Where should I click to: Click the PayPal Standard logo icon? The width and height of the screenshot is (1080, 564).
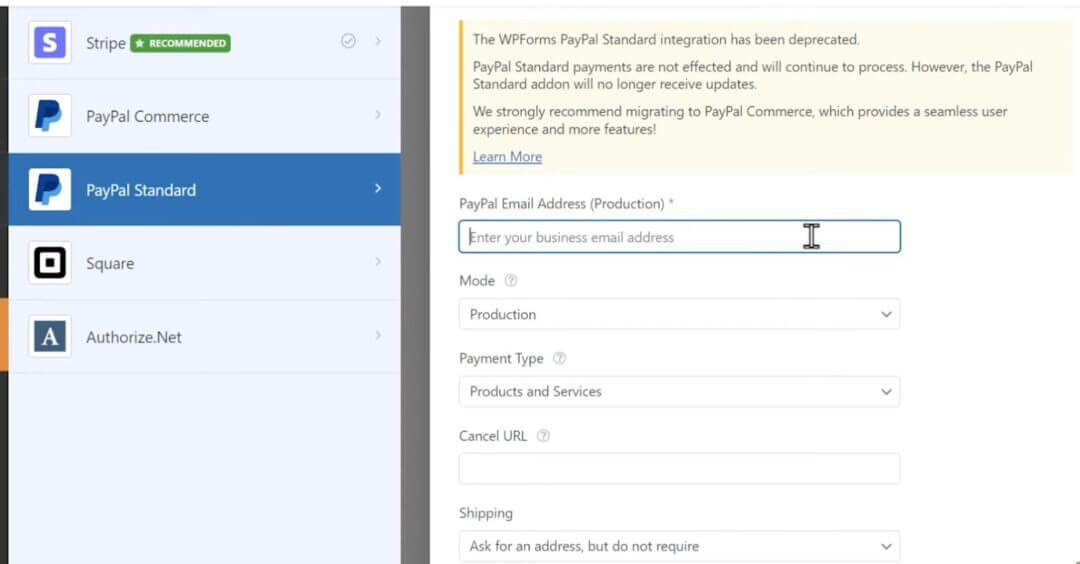click(50, 189)
